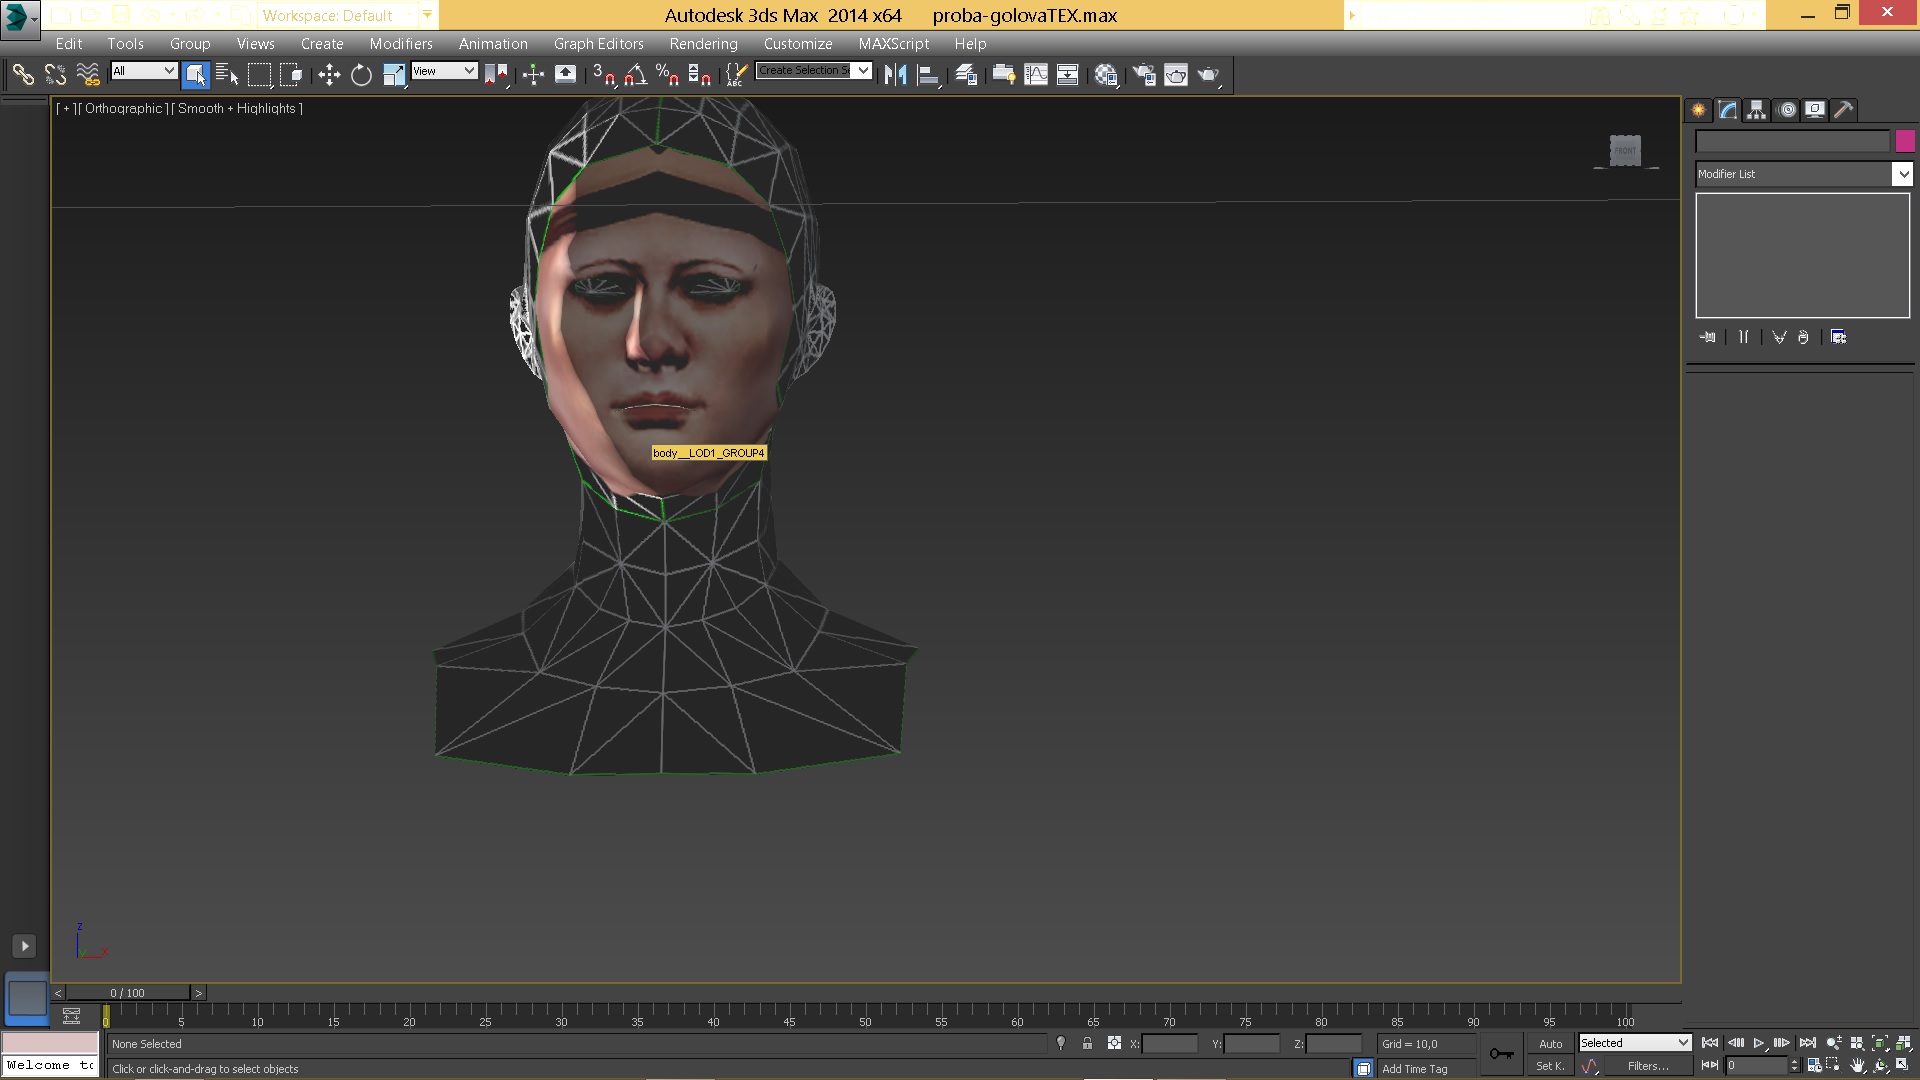Open the Graph Editors menu
Screen dimensions: 1920x1080
598,44
